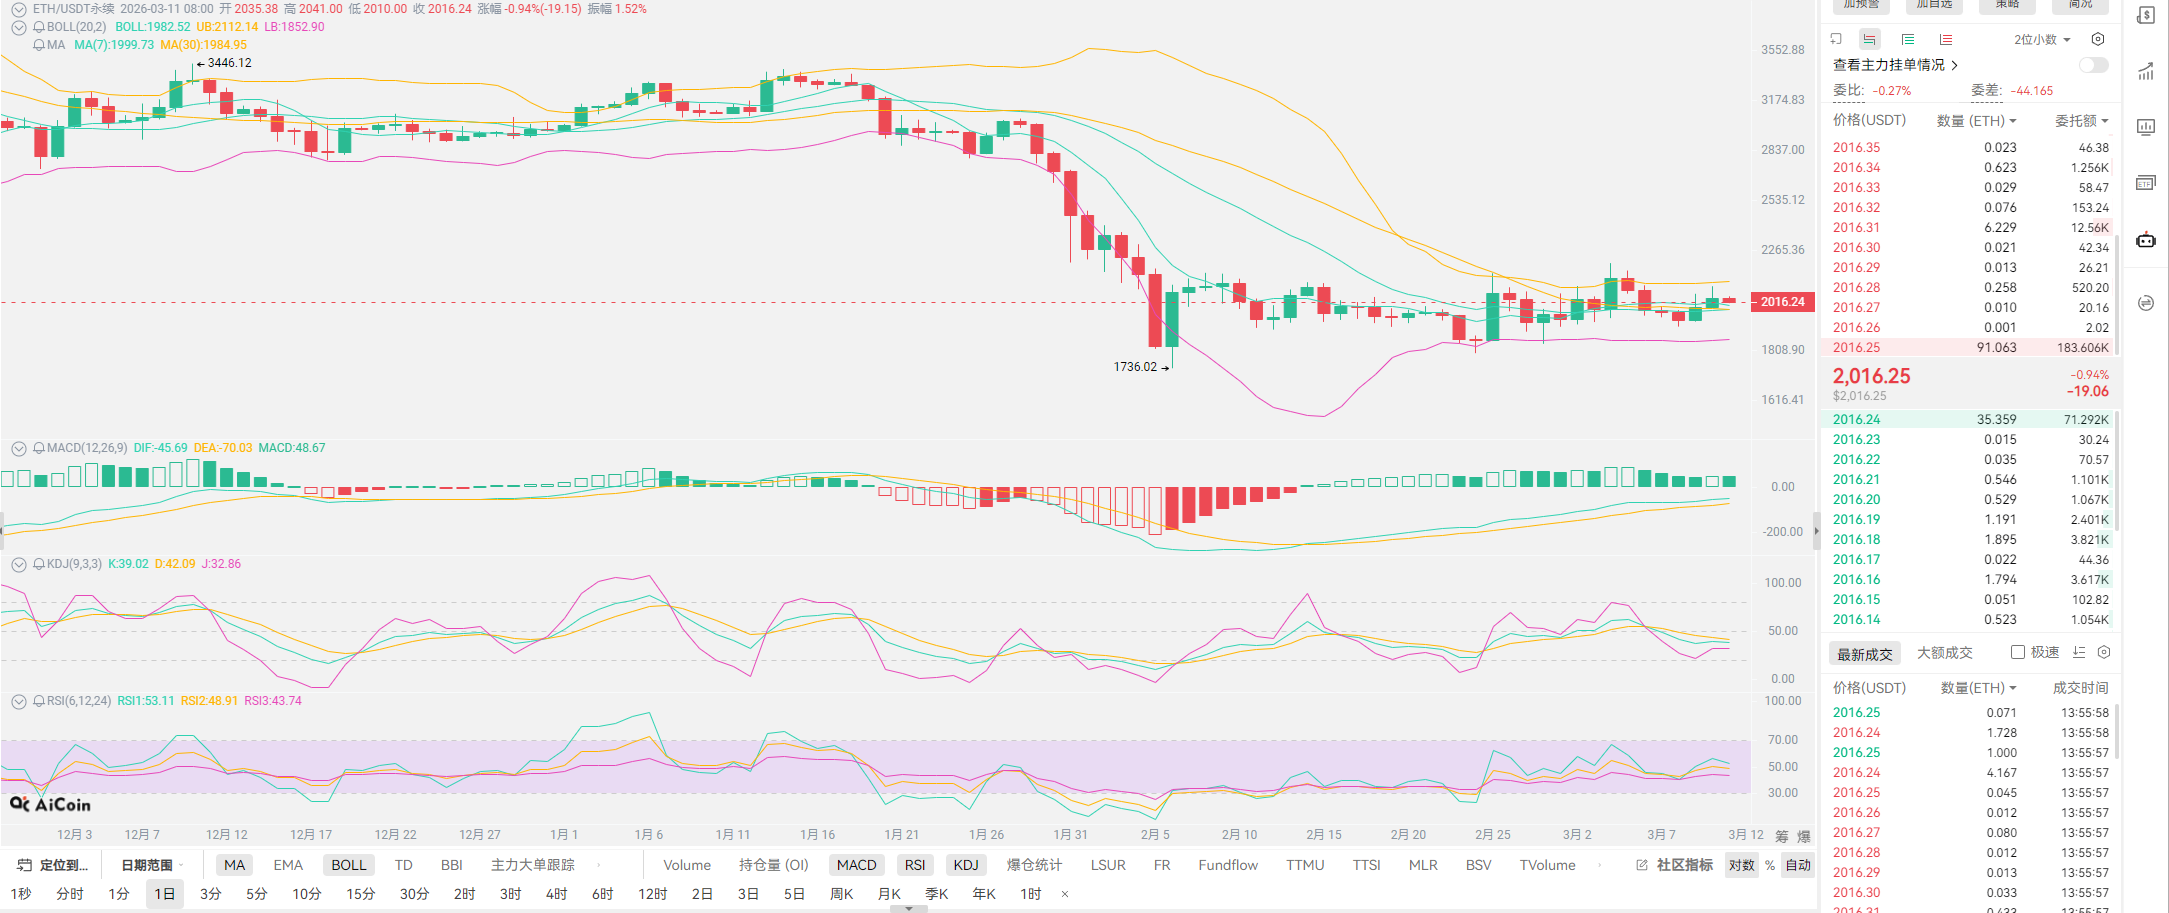Screen dimensions: 2169x913
Task: Show only buy orders in order book
Action: 1908,39
